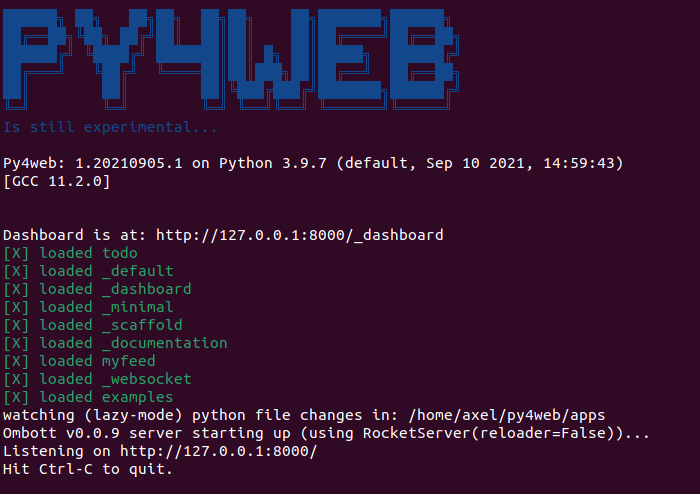Viewport: 700px width, 494px height.
Task: Click the Py4web version number 1.20210905.1
Action: (x=133, y=163)
